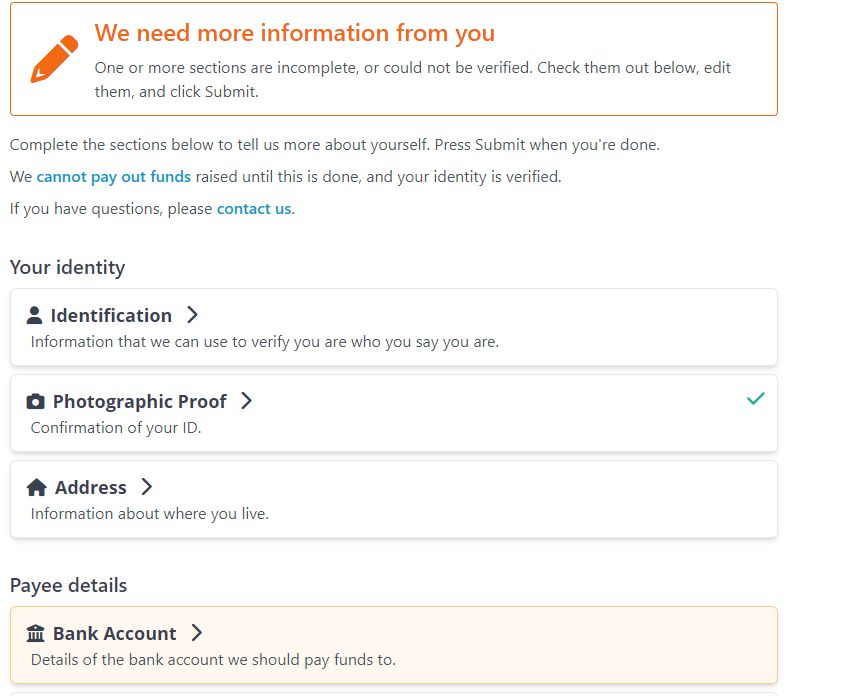Expand the Address section chevron

147,487
